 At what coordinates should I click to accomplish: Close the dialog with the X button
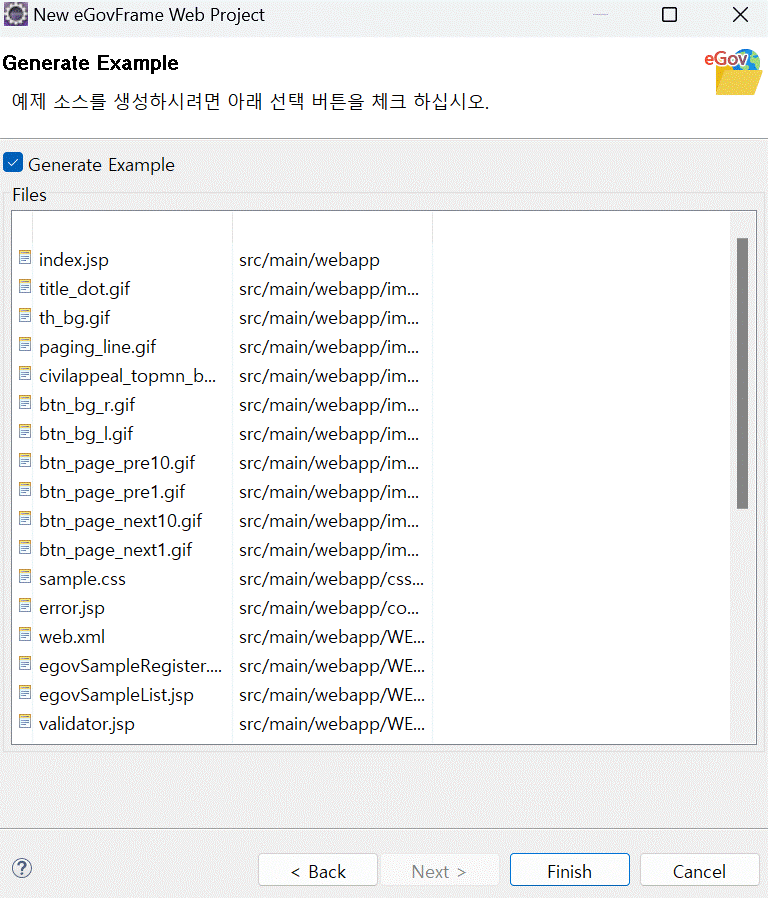pos(741,14)
